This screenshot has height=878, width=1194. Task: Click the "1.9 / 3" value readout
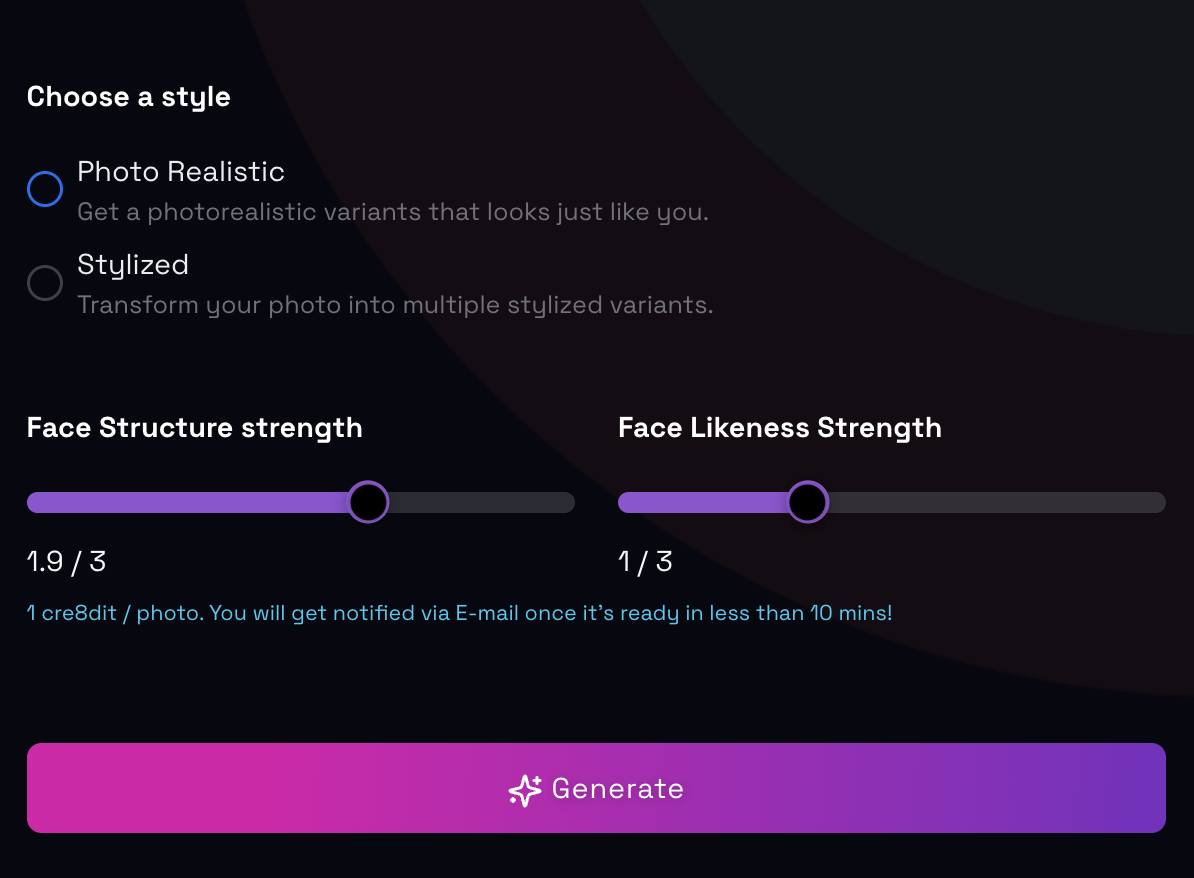66,562
